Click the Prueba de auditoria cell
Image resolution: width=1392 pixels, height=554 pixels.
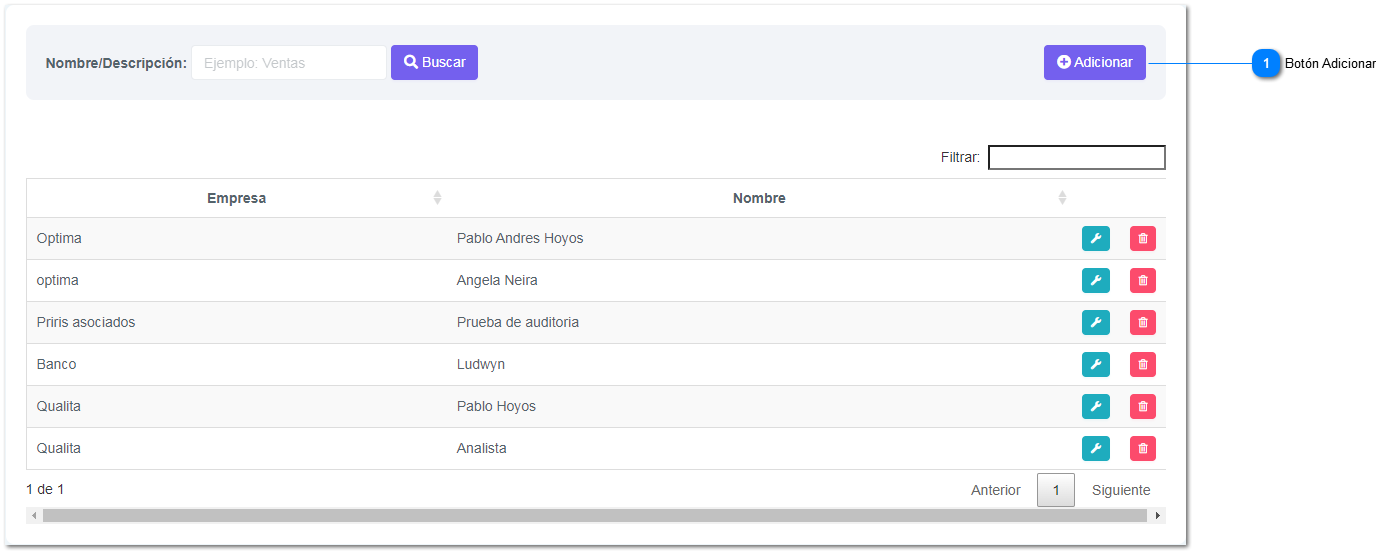click(759, 323)
